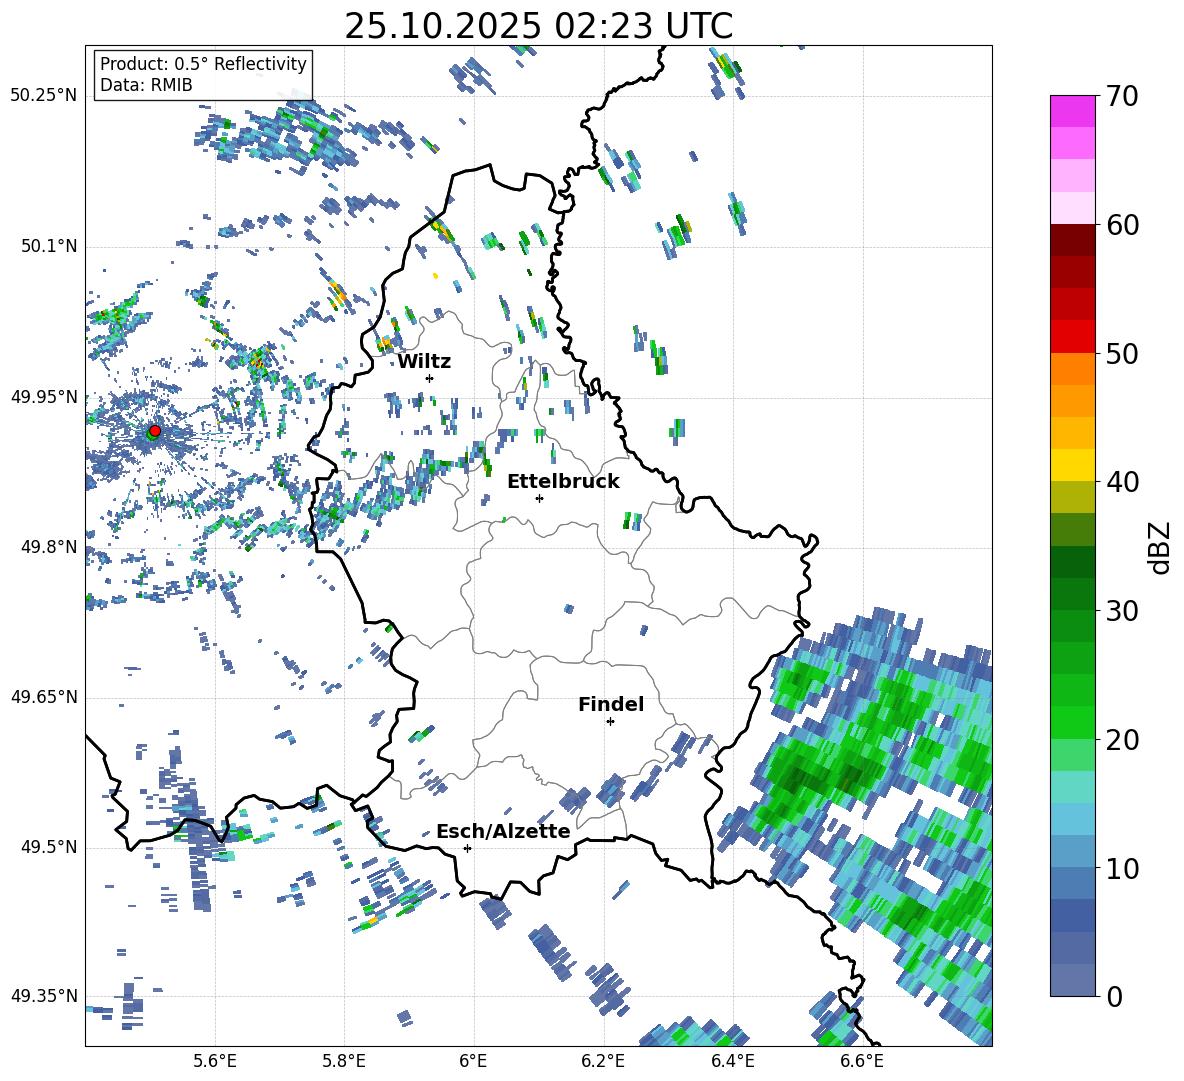Viewport: 1184px width, 1081px height.
Task: Click the colorbar value 20
Action: [x=1122, y=740]
